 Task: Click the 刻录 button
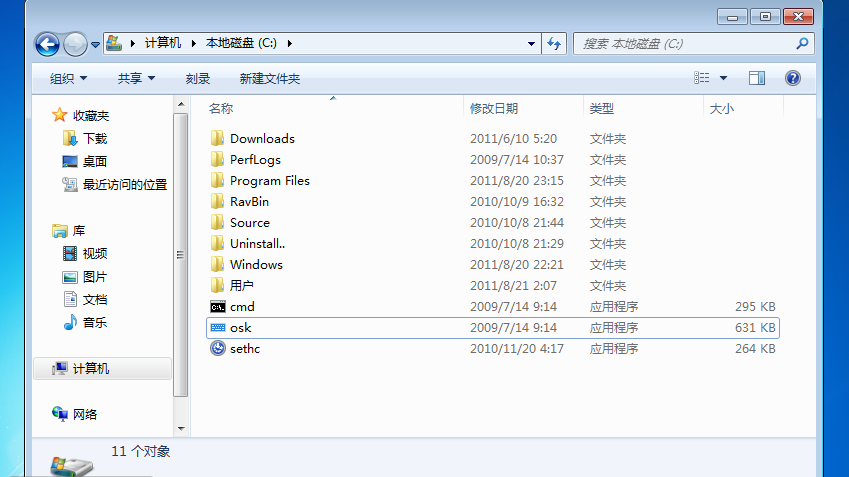(x=197, y=78)
